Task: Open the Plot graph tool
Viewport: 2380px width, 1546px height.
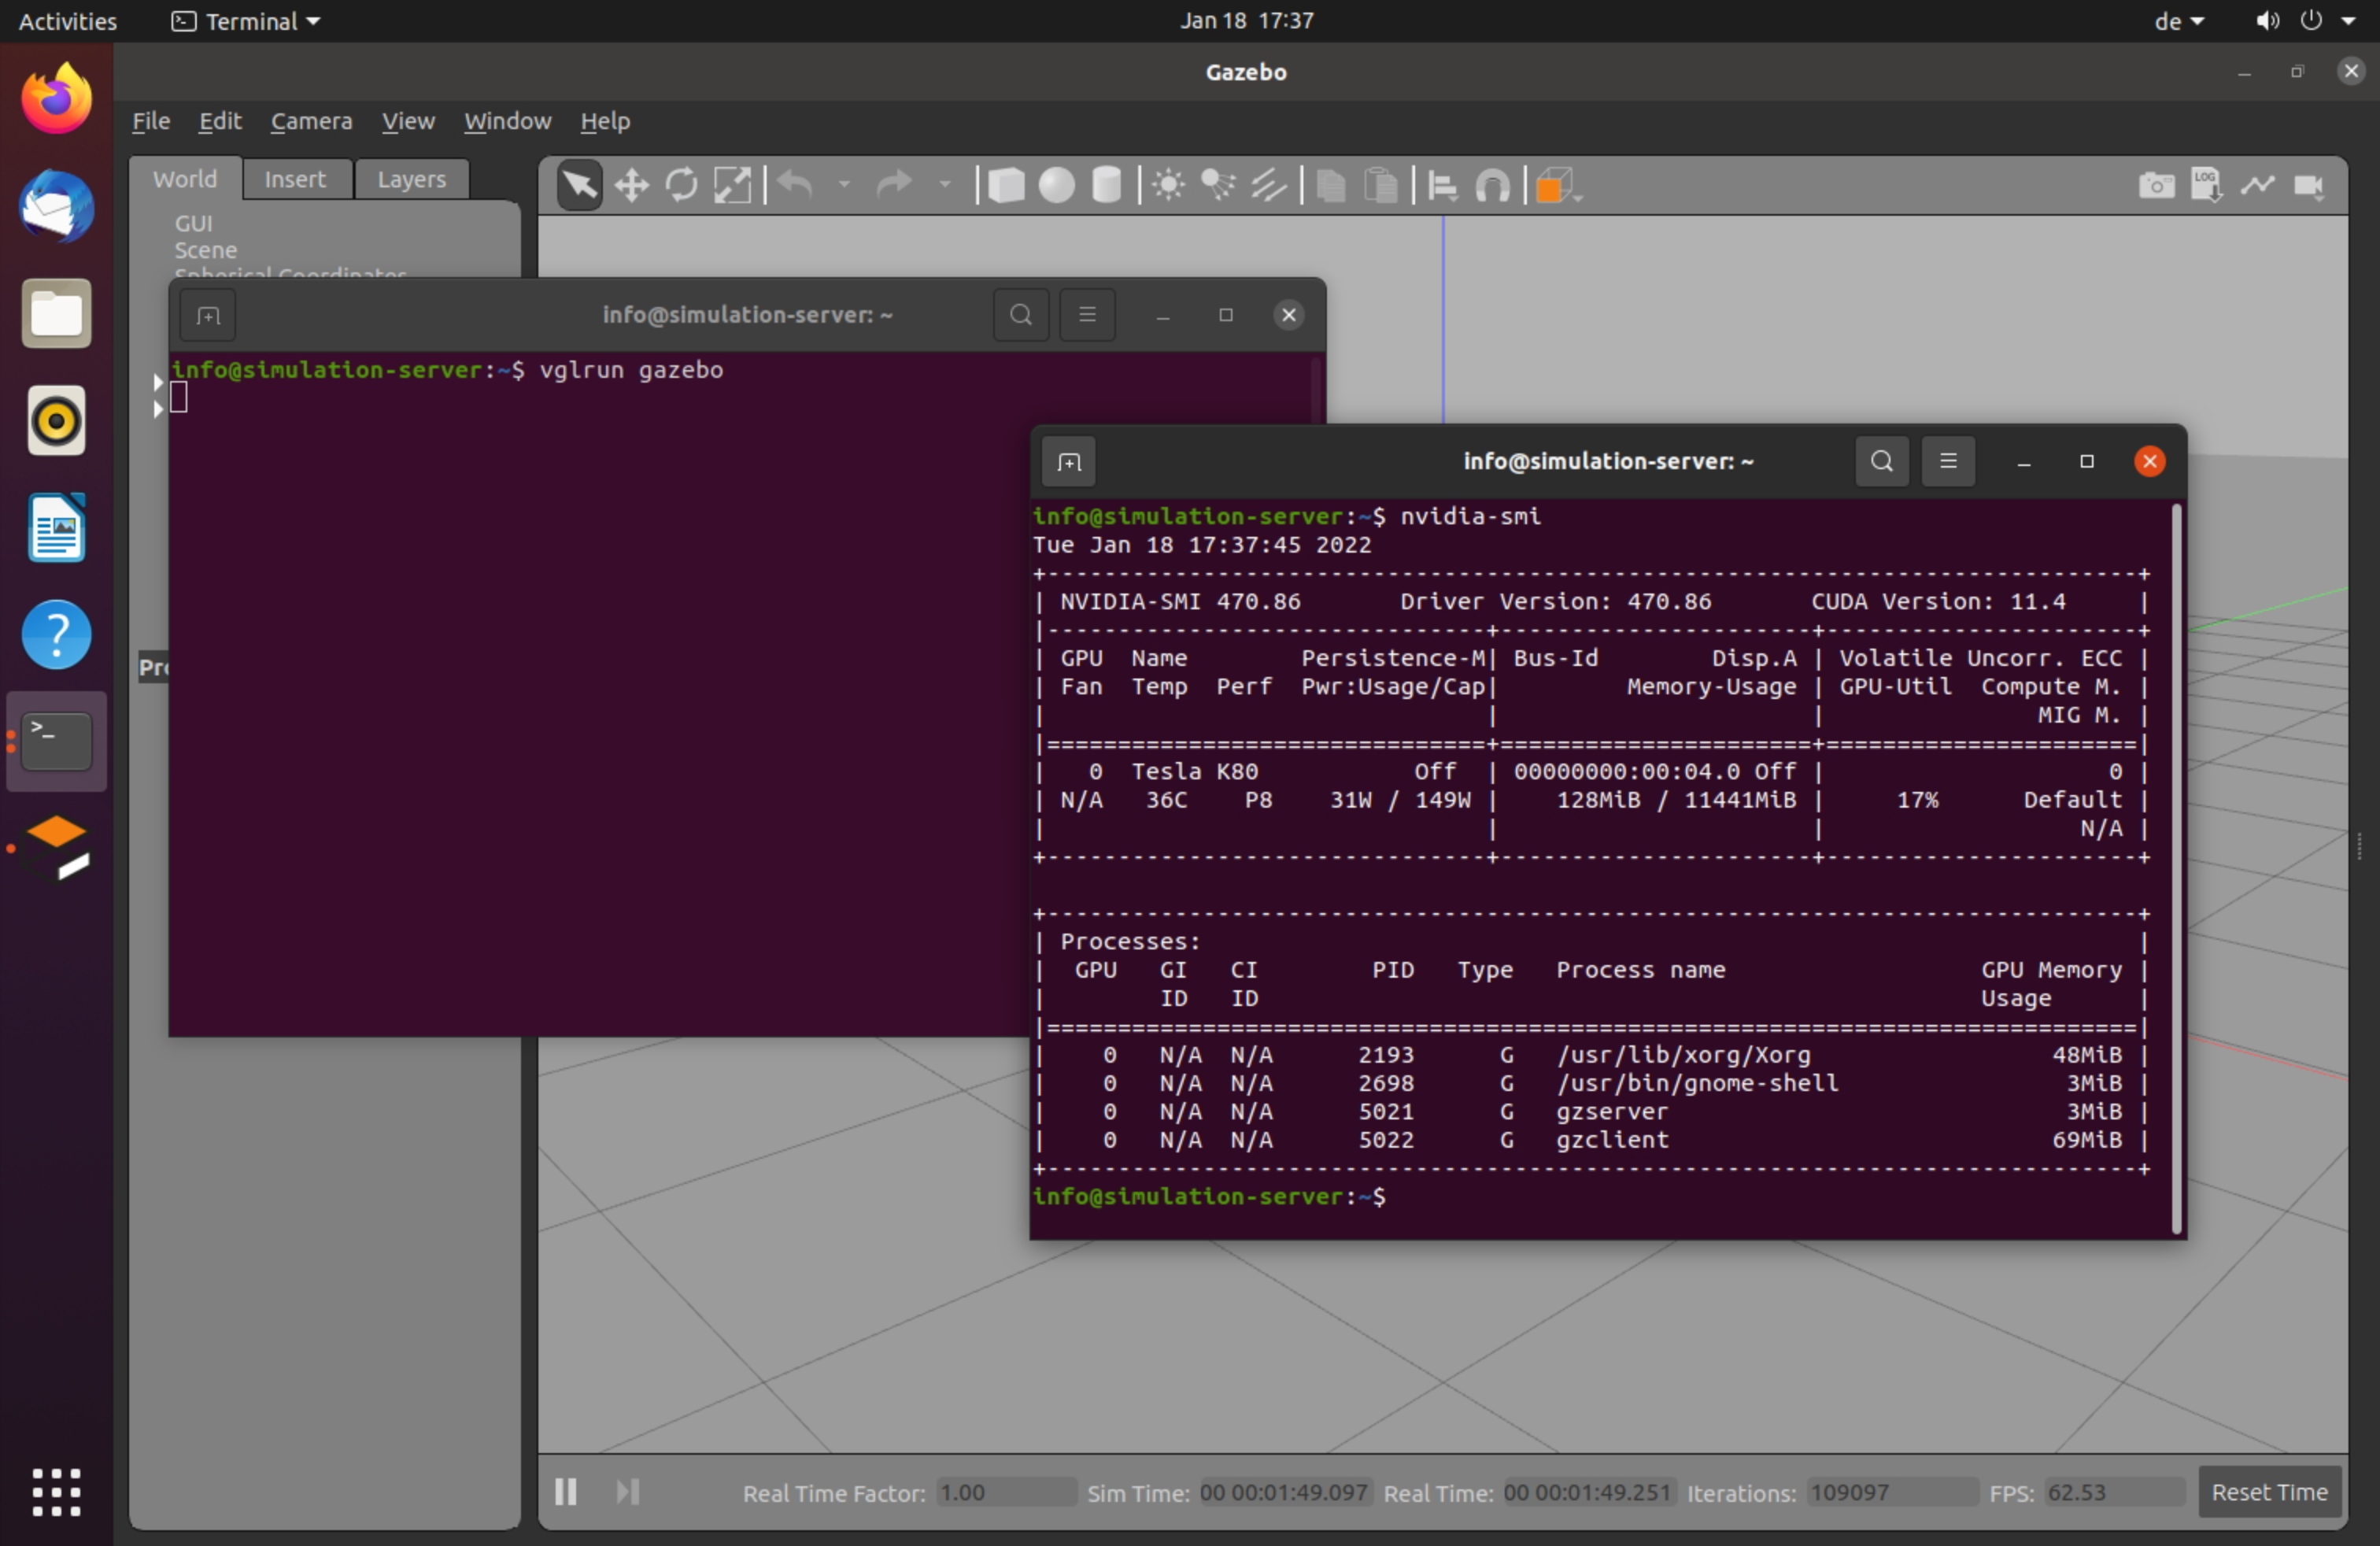Action: point(2257,186)
